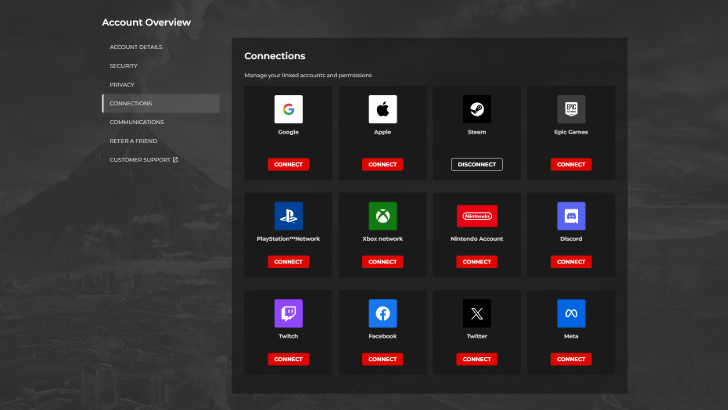Connect your Facebook account
728x410 pixels.
coord(383,359)
